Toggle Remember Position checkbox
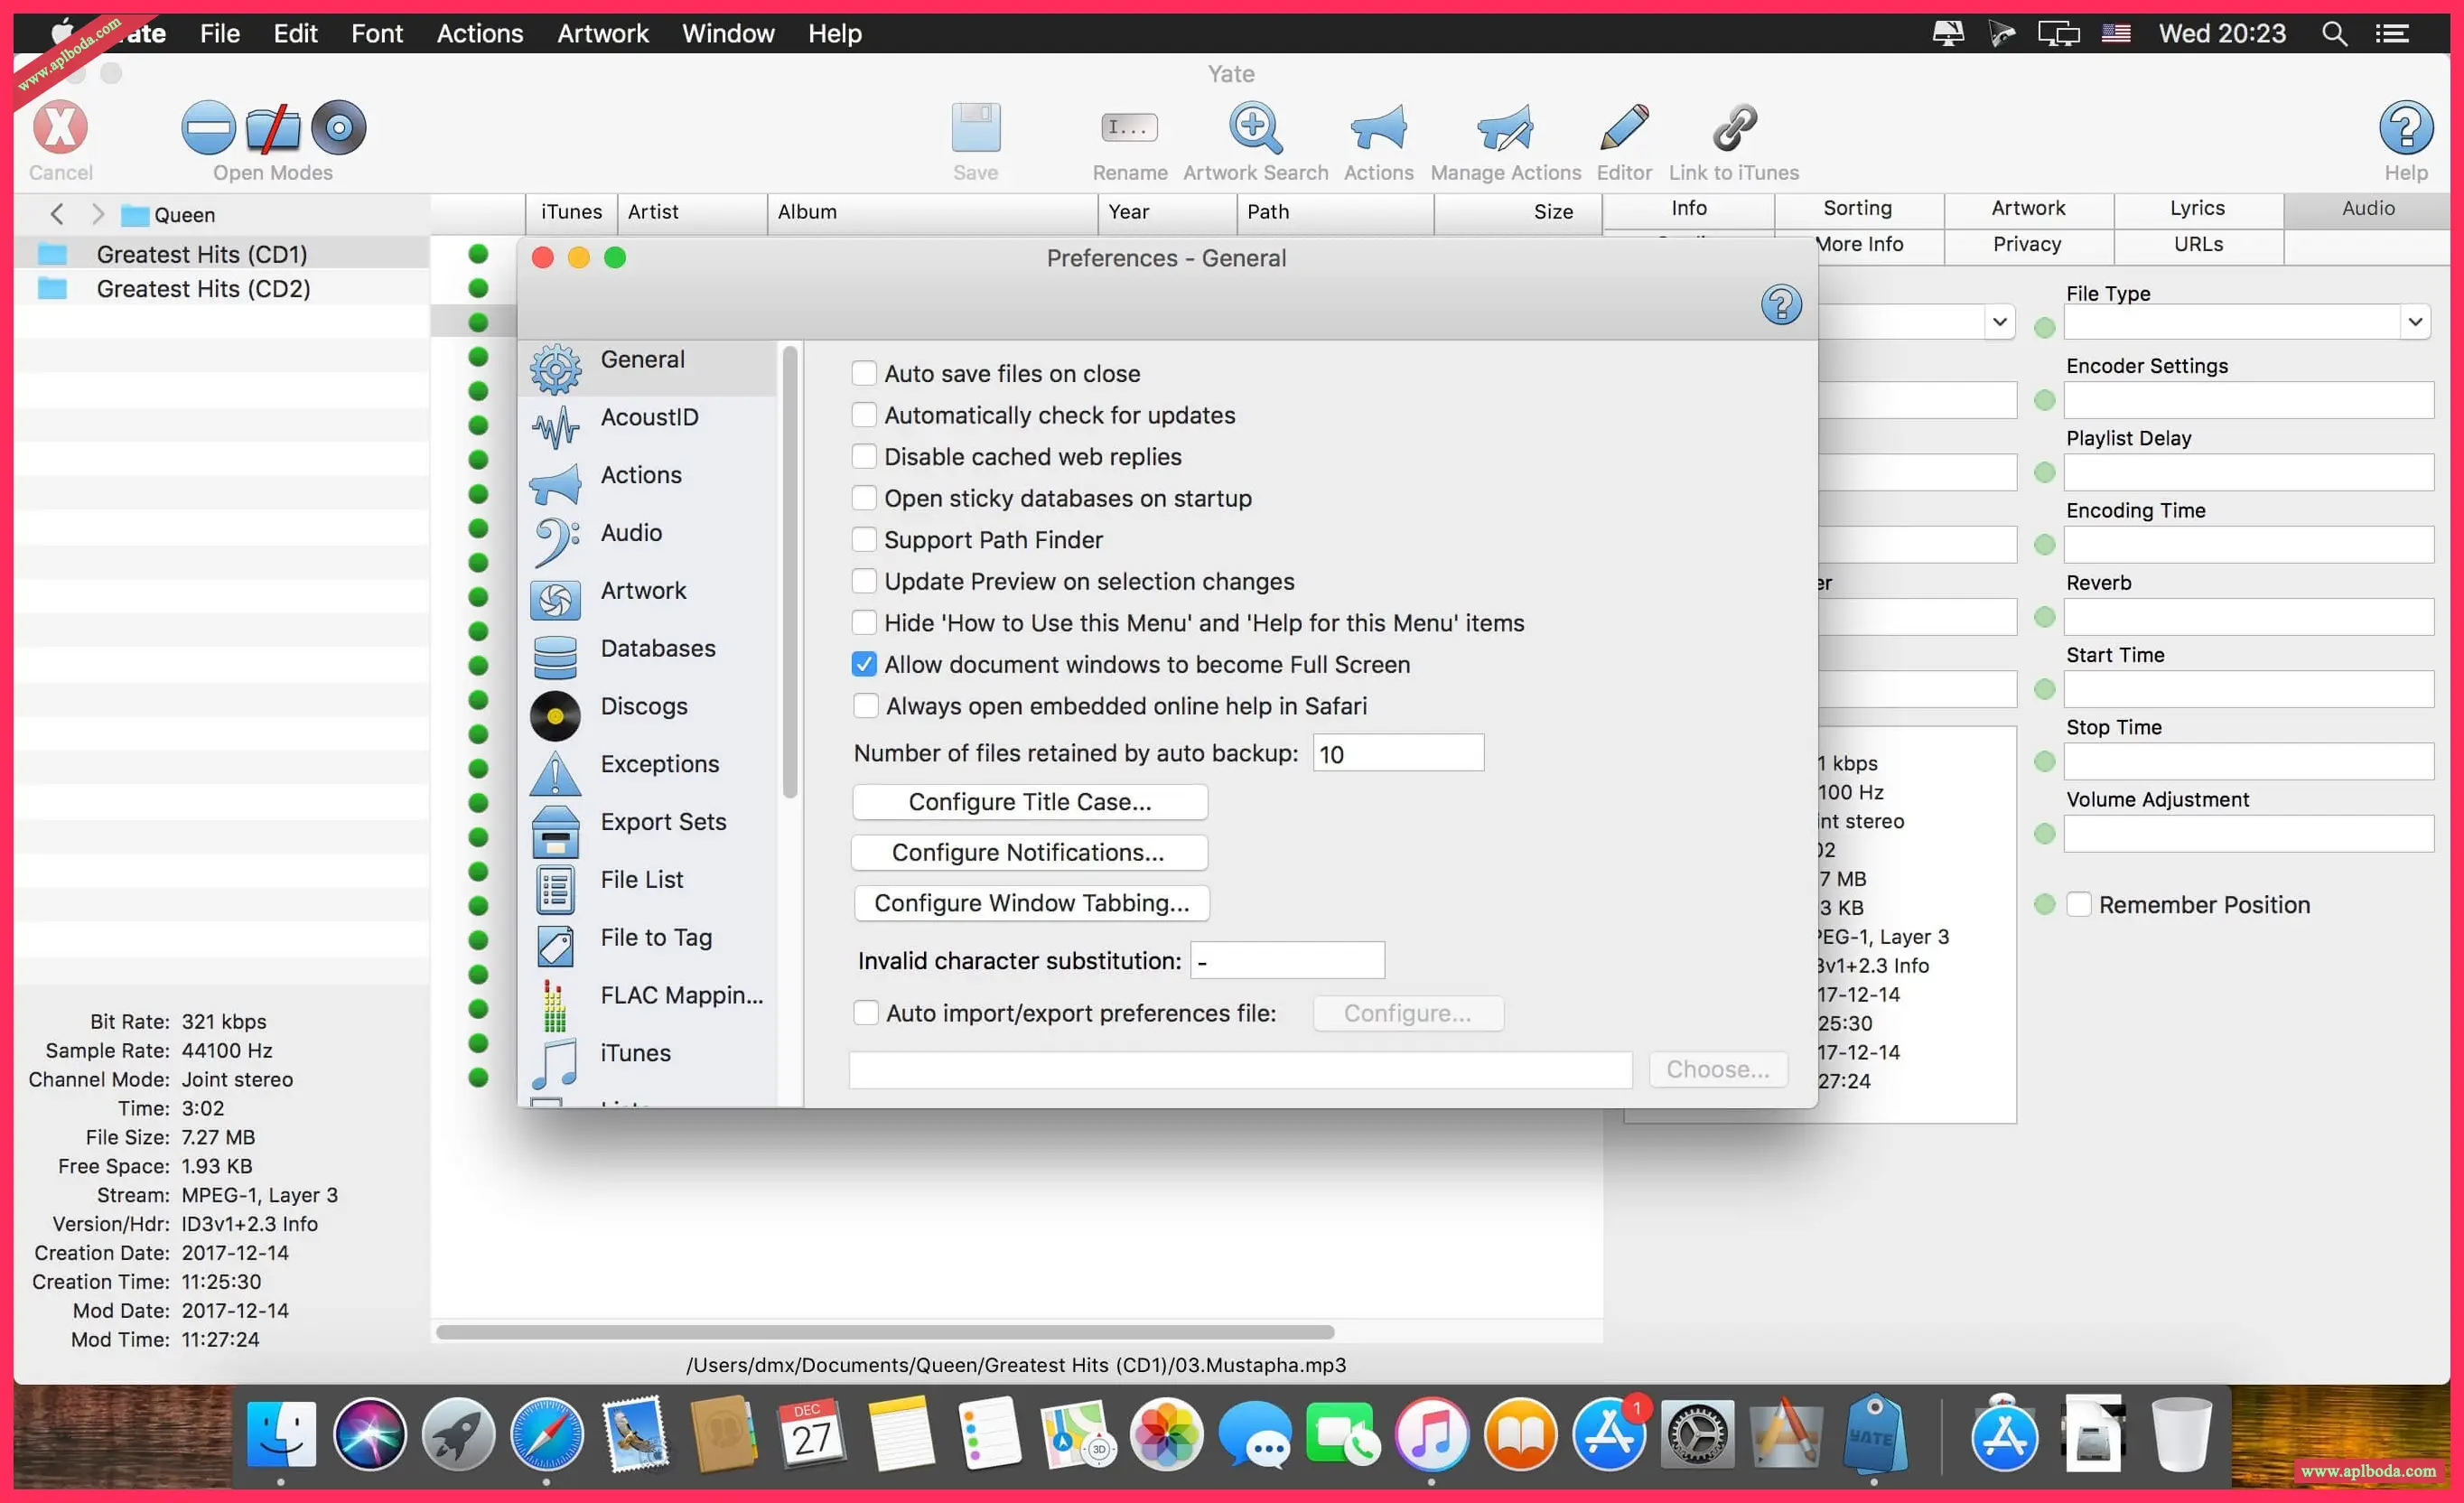Image resolution: width=2464 pixels, height=1503 pixels. pos(2078,904)
